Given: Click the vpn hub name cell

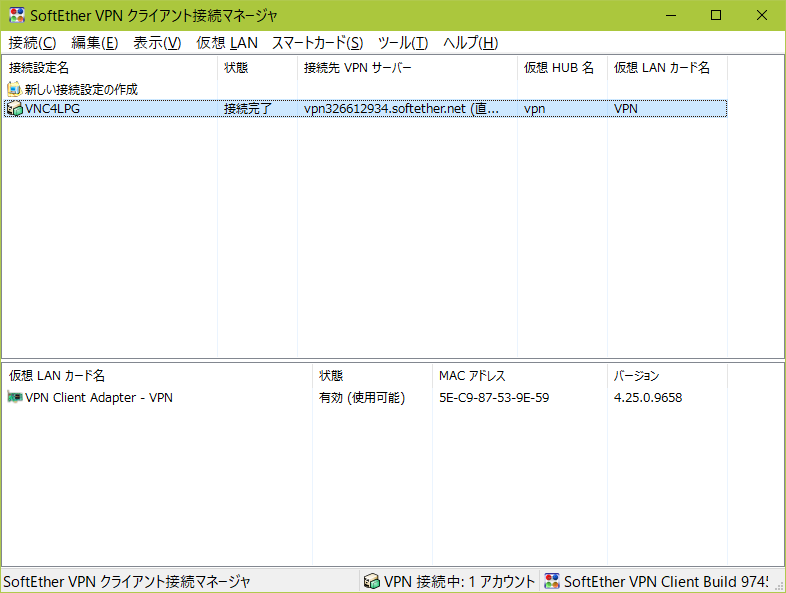Looking at the screenshot, I should coord(534,109).
